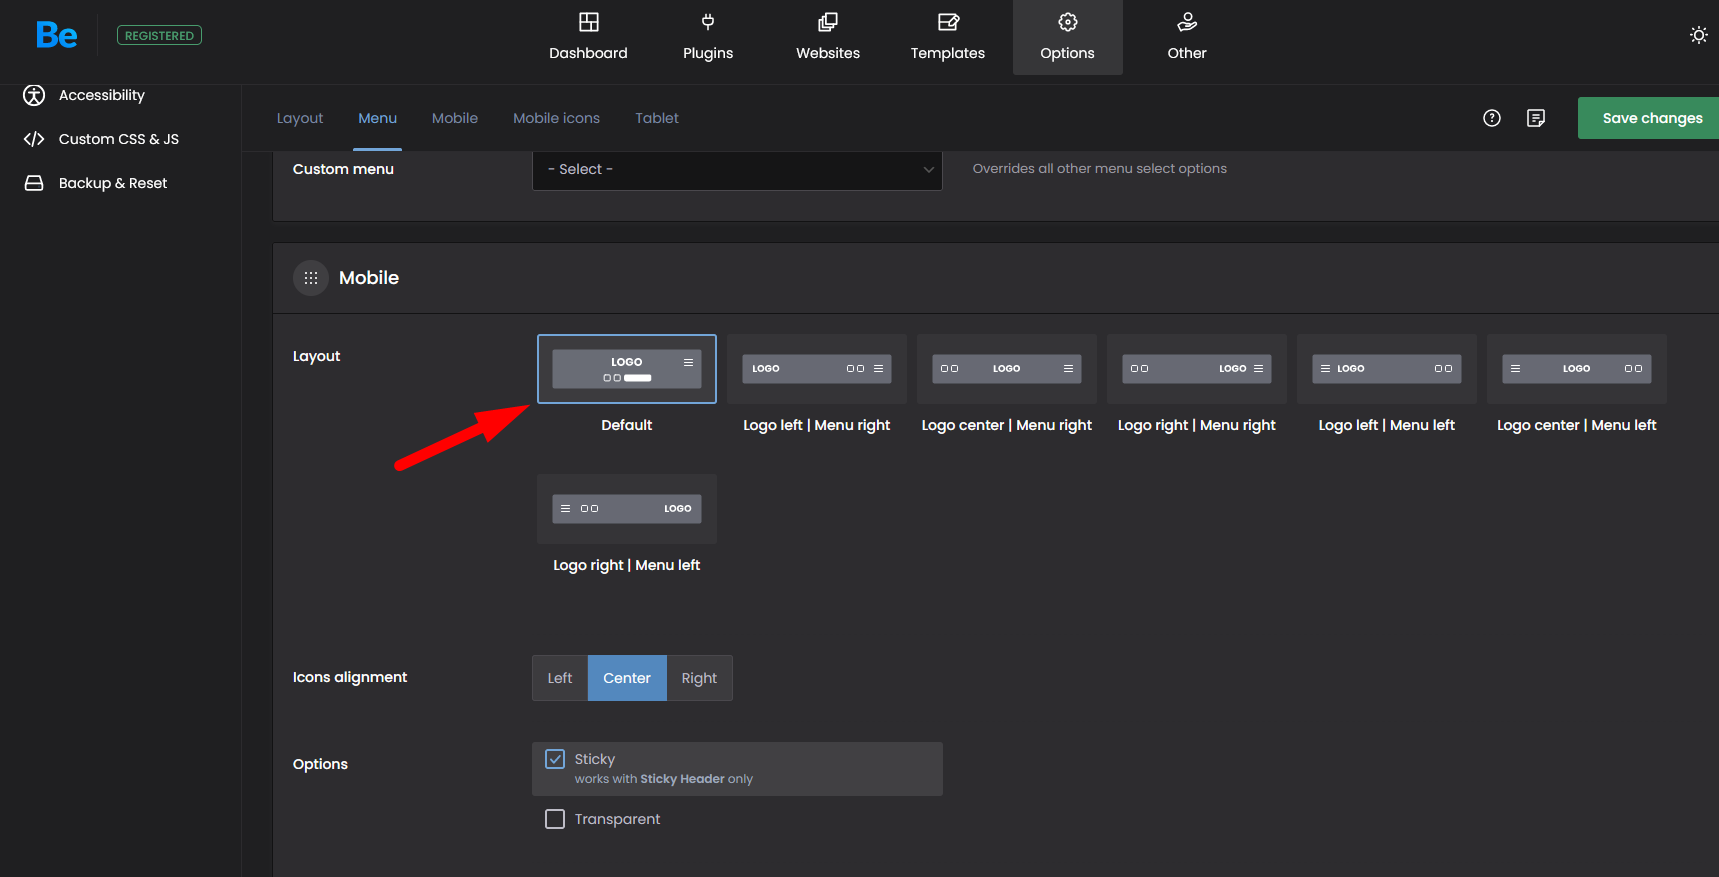Select Logo right | Menu left layout
The image size is (1719, 877).
(x=627, y=509)
